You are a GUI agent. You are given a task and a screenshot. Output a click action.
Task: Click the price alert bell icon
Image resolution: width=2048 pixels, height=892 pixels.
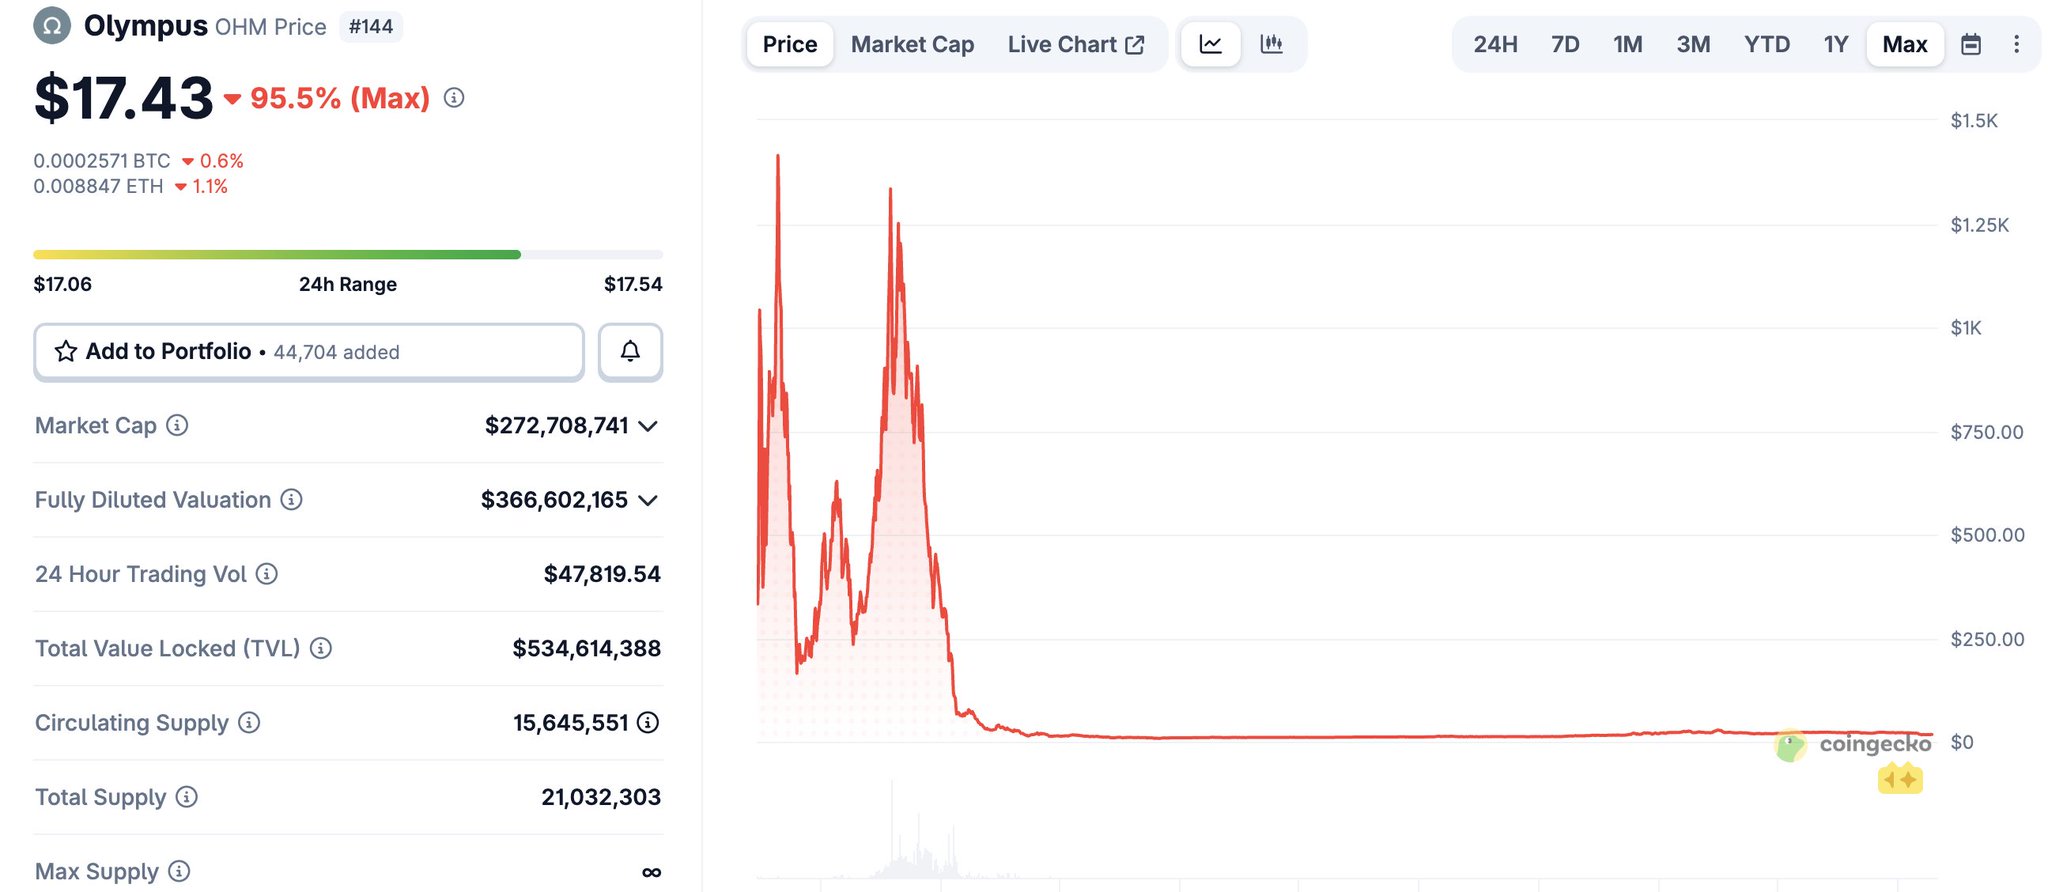(630, 351)
